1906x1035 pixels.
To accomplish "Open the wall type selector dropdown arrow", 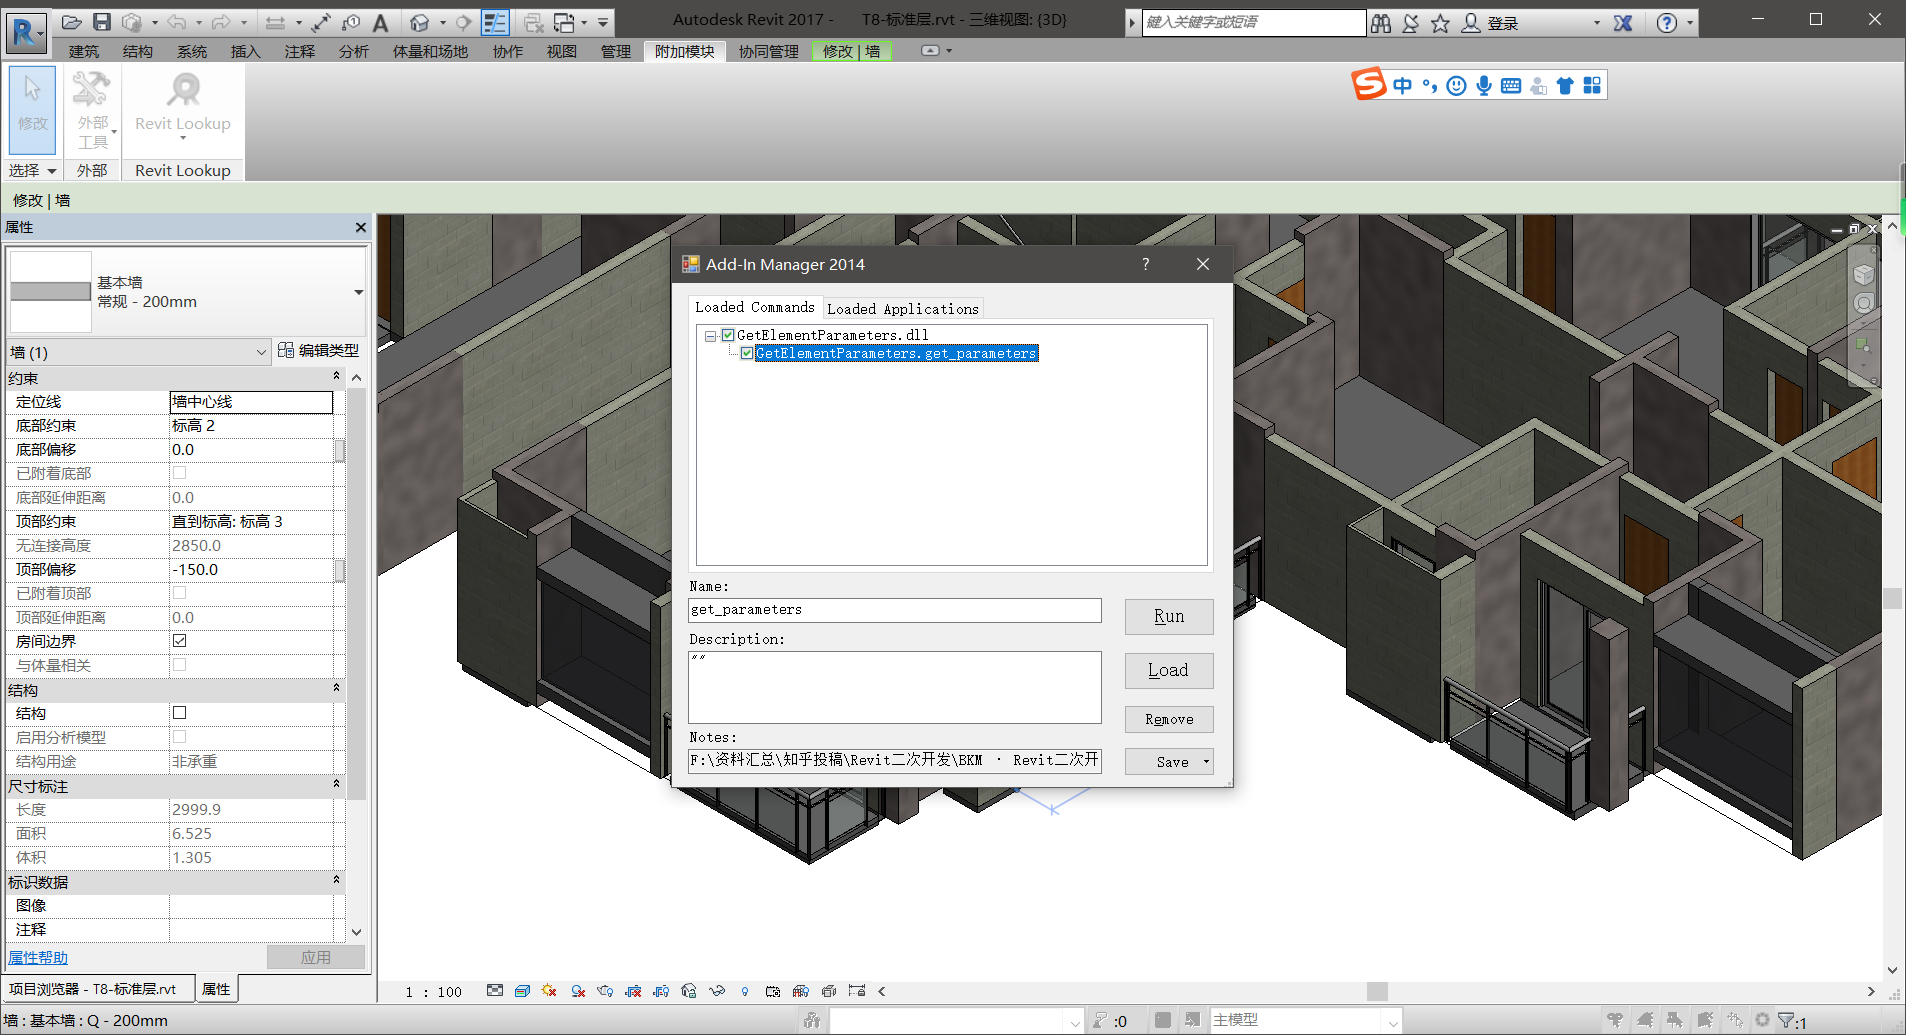I will click(358, 292).
